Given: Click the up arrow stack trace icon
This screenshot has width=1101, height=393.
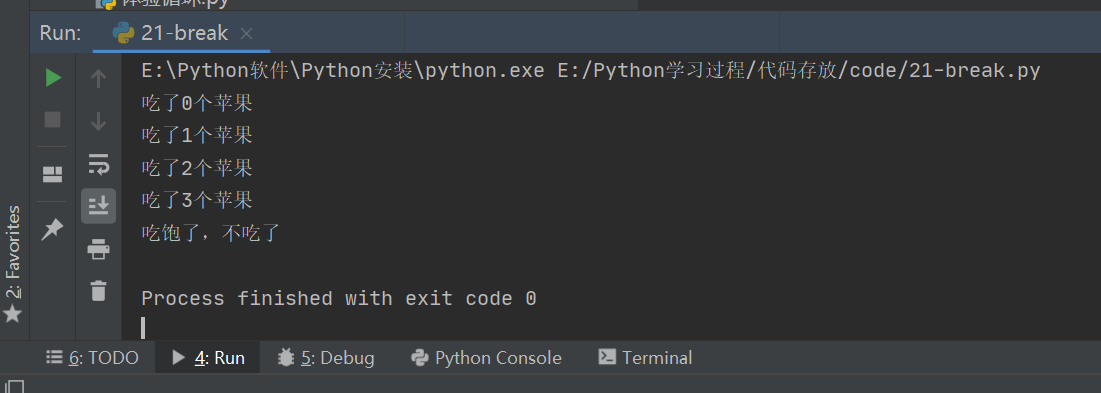Looking at the screenshot, I should coord(98,79).
